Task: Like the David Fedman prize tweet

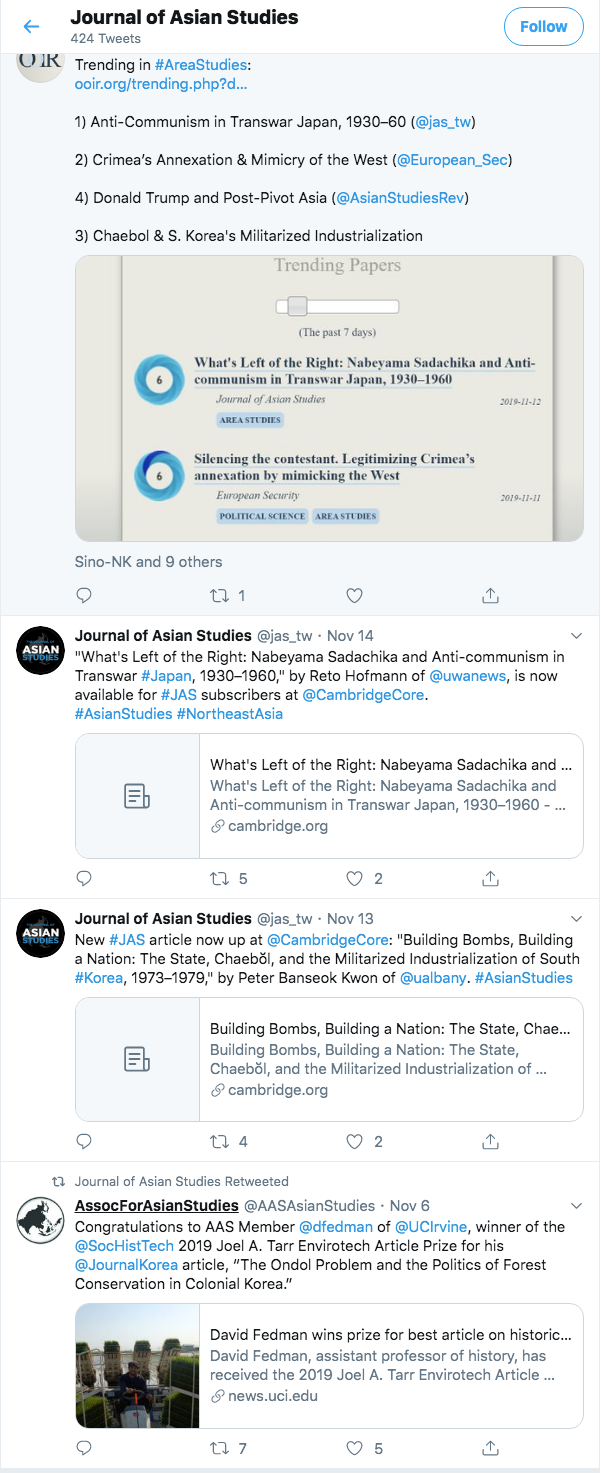Action: coord(354,1448)
